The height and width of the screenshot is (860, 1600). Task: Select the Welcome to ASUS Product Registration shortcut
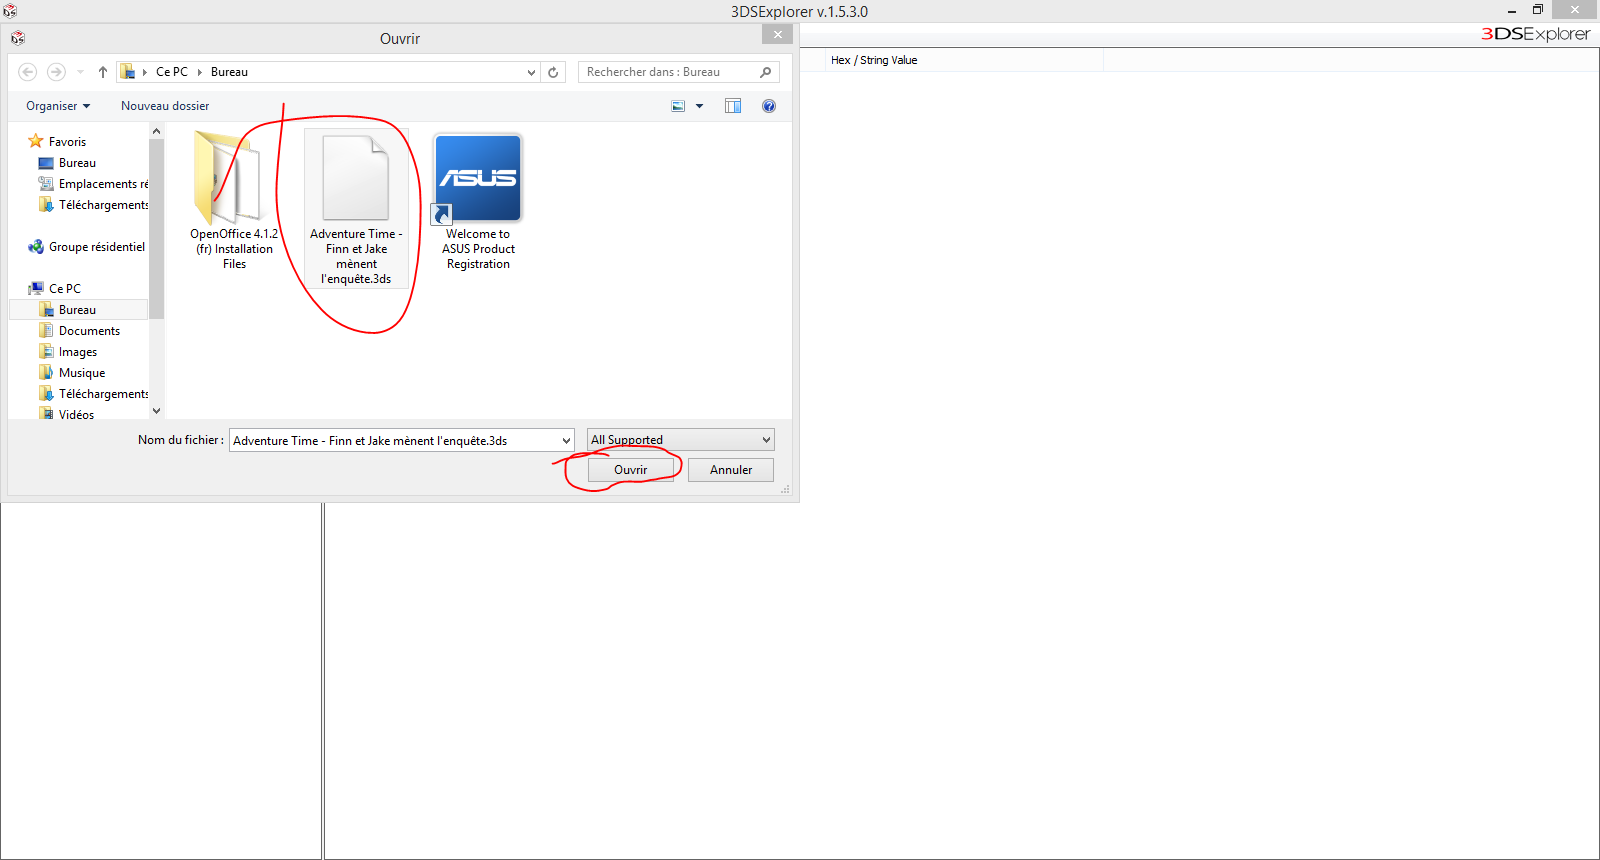(x=478, y=201)
